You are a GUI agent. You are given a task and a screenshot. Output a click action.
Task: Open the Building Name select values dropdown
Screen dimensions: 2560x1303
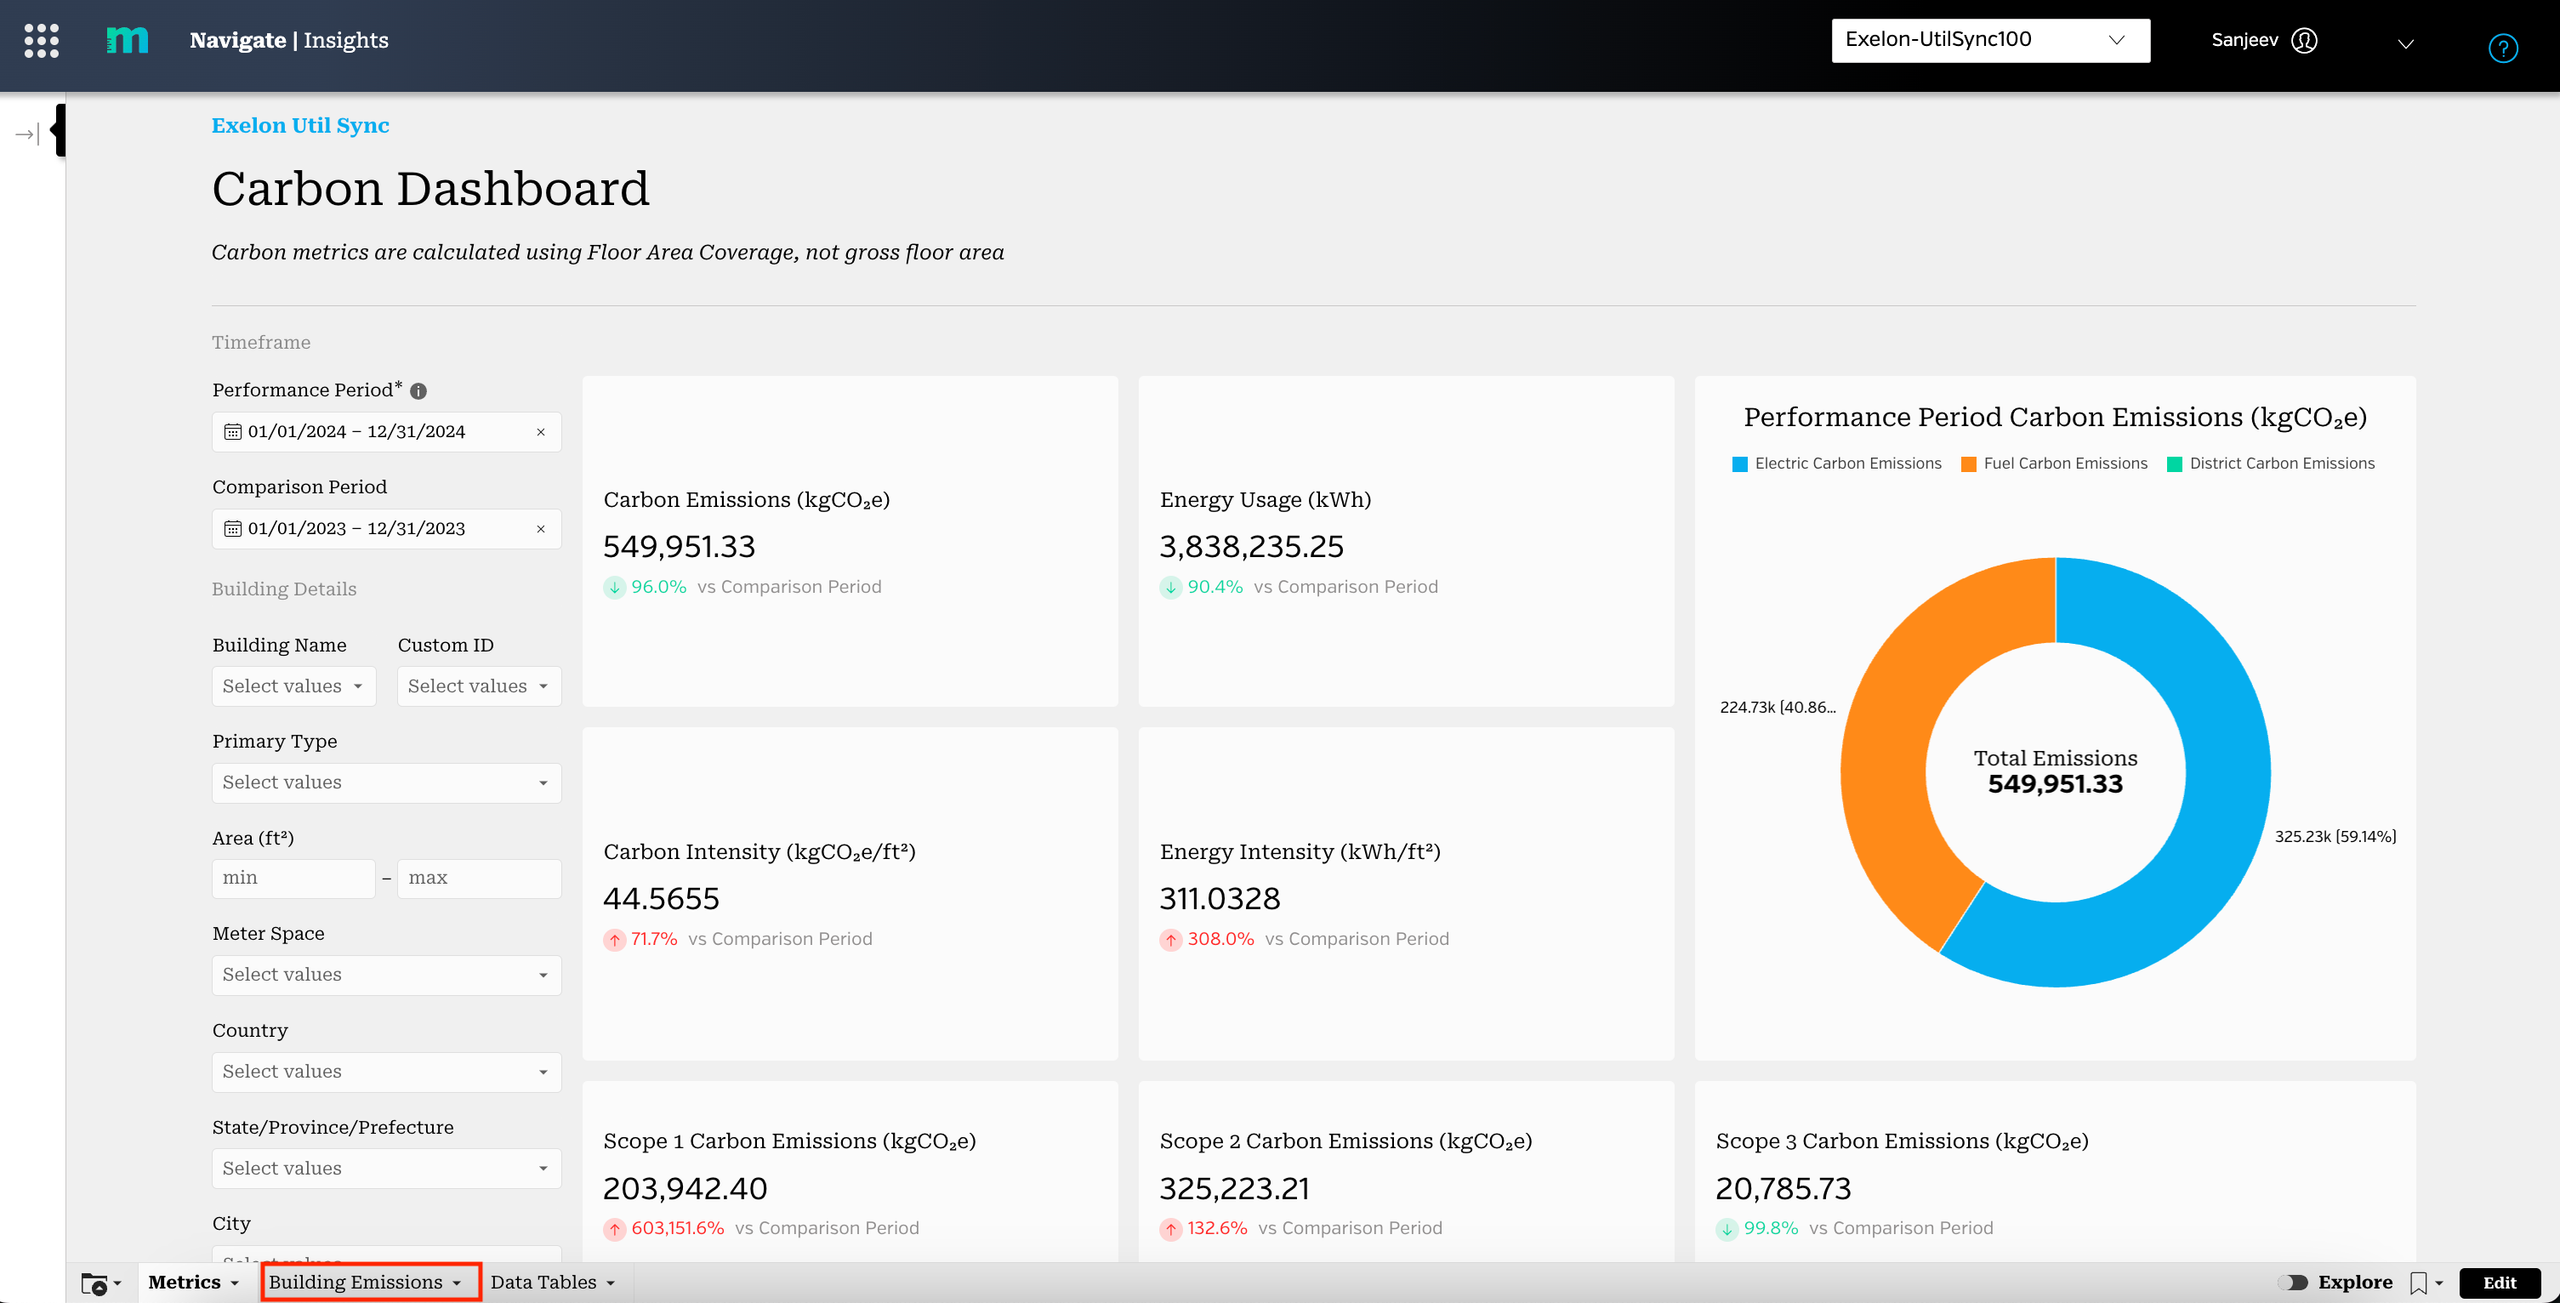point(294,686)
